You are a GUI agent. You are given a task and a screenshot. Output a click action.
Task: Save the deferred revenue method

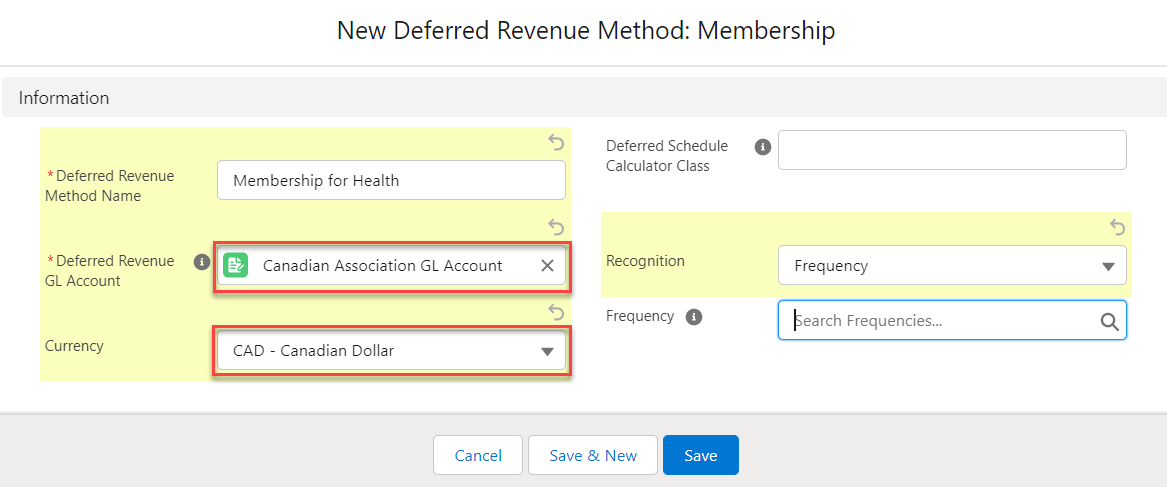tap(700, 455)
